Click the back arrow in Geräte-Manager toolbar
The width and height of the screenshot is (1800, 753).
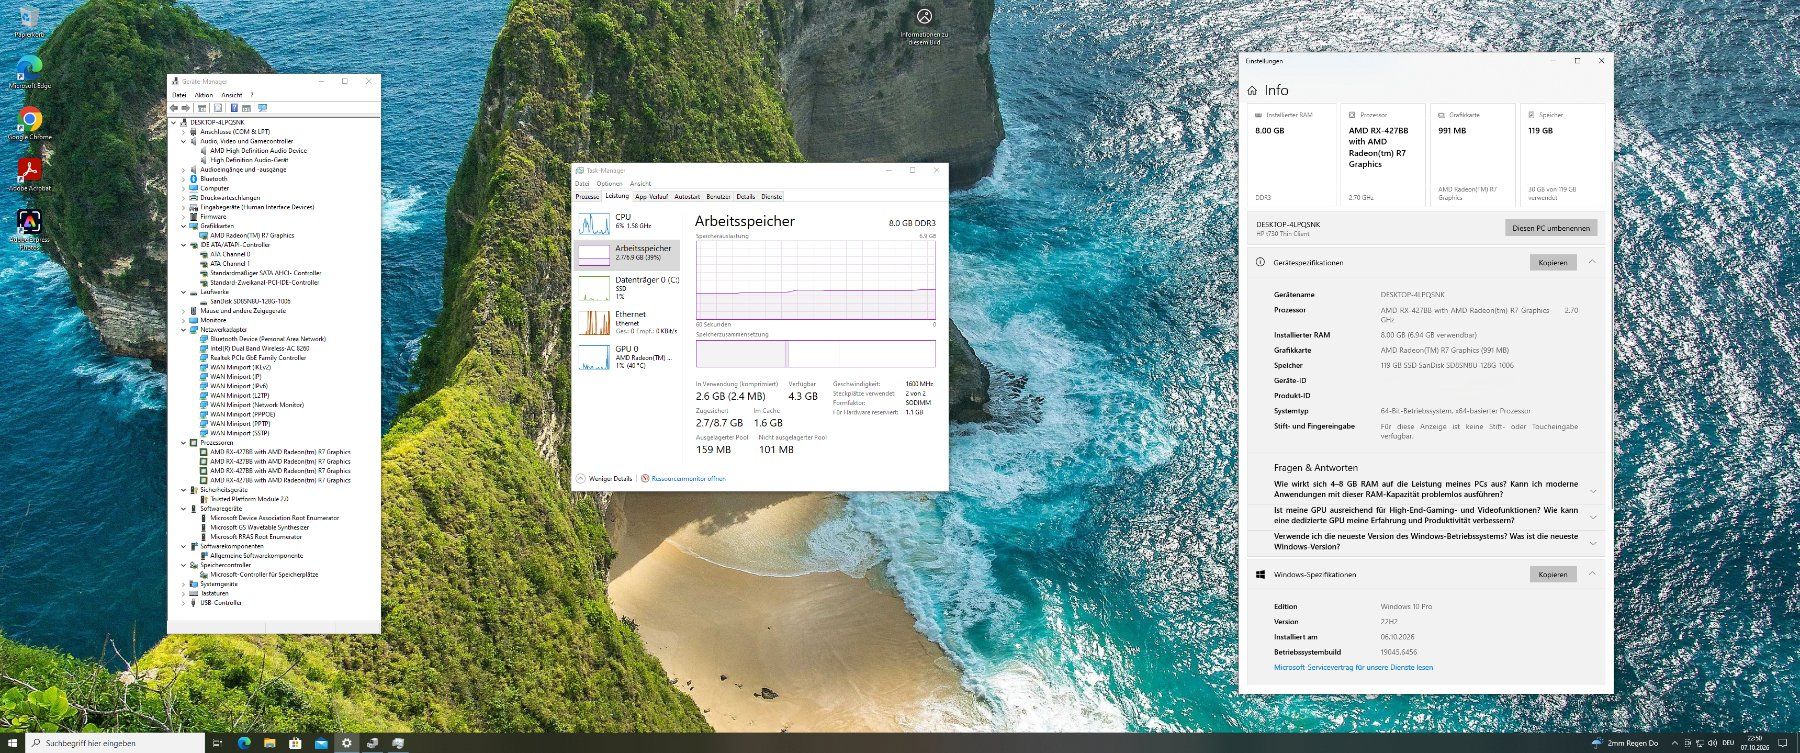174,107
